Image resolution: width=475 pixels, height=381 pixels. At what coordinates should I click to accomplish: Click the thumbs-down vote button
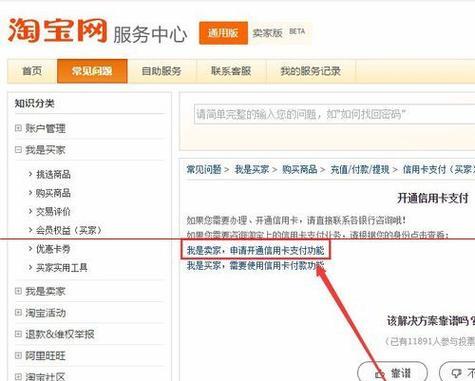coord(457,372)
